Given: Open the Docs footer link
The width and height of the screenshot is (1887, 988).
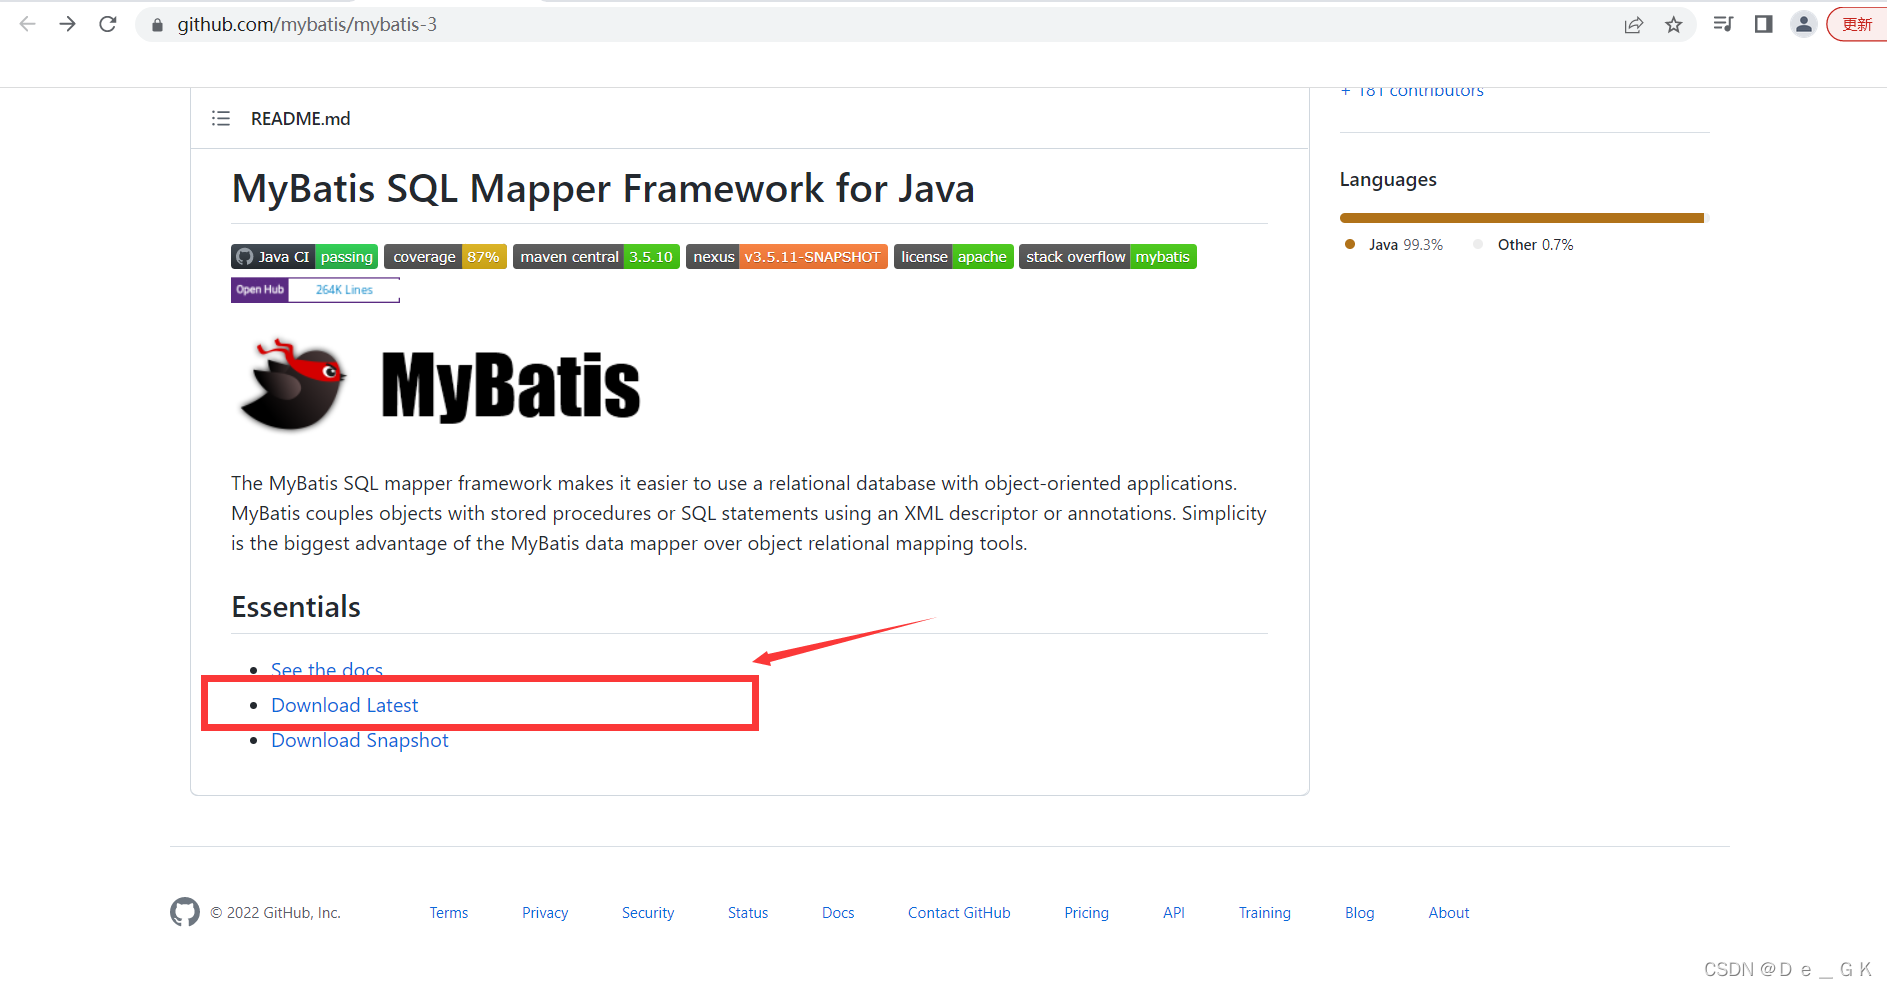Looking at the screenshot, I should pyautogui.click(x=838, y=913).
